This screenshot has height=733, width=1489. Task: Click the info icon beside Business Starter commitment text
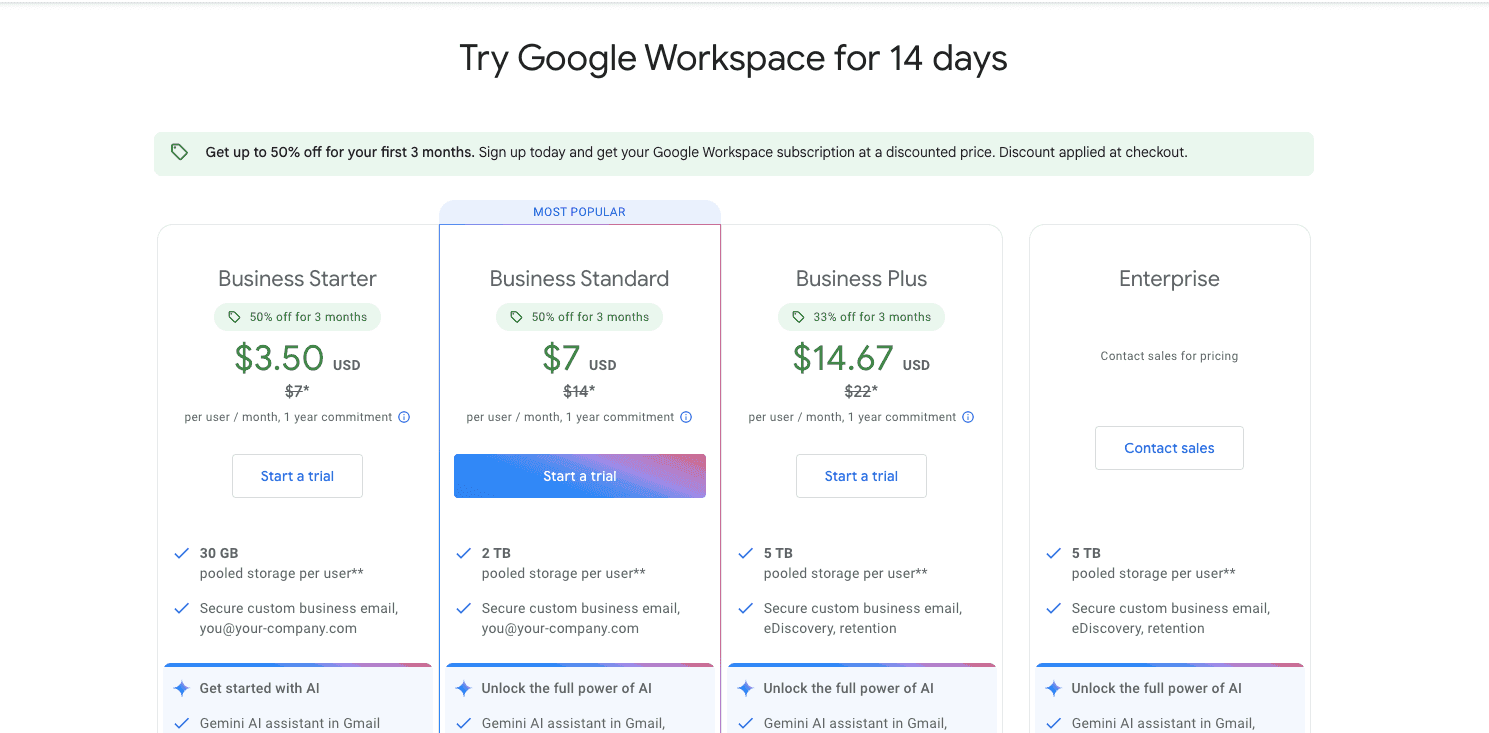(x=404, y=417)
